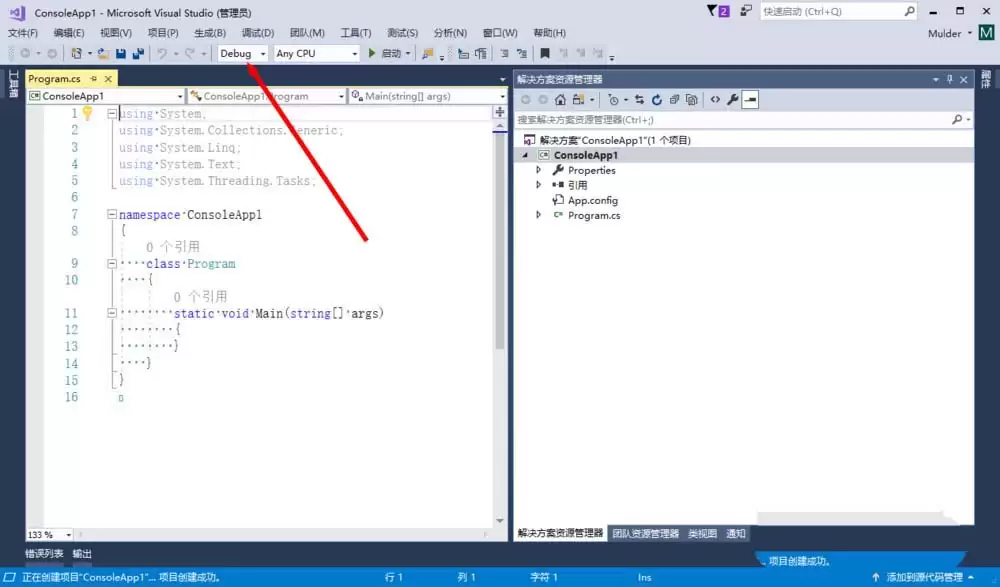Open the Debug configuration dropdown
This screenshot has height=587, width=1000.
click(244, 53)
